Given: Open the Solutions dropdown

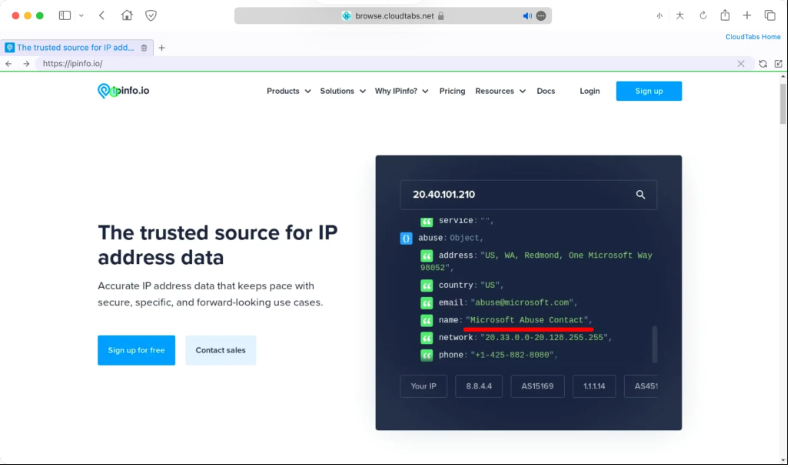Looking at the screenshot, I should (342, 91).
